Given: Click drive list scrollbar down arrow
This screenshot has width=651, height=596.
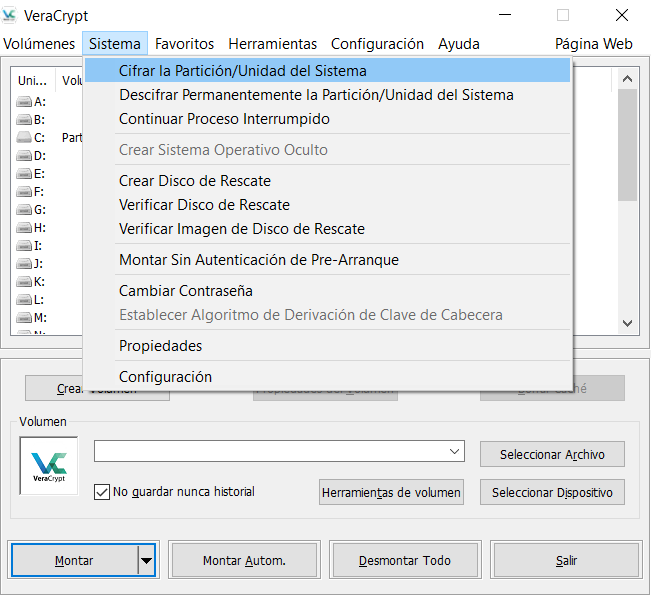Looking at the screenshot, I should tap(627, 323).
